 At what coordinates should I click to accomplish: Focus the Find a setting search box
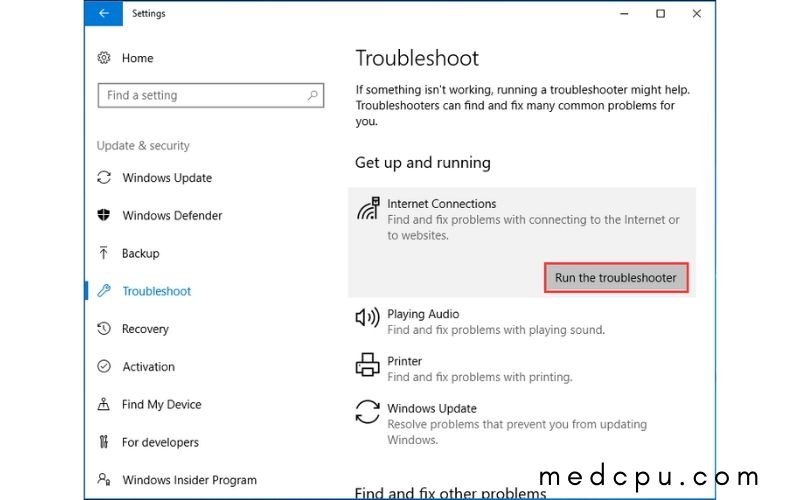point(211,95)
